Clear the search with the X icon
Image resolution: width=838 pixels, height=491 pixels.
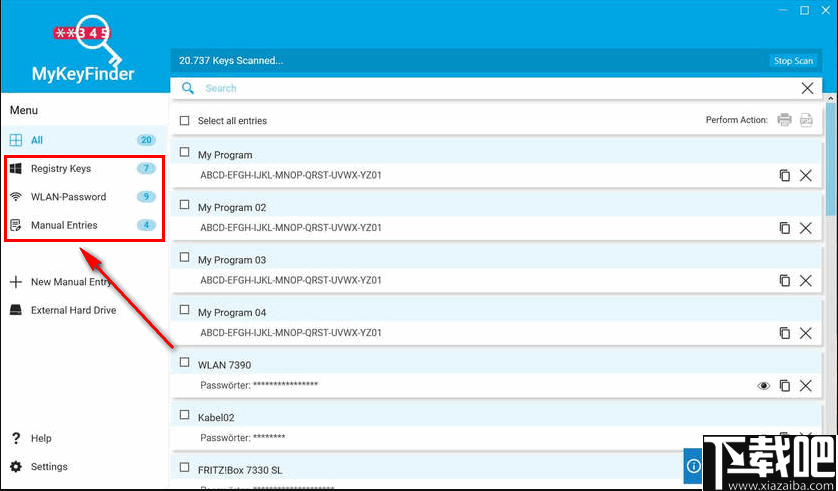click(808, 88)
